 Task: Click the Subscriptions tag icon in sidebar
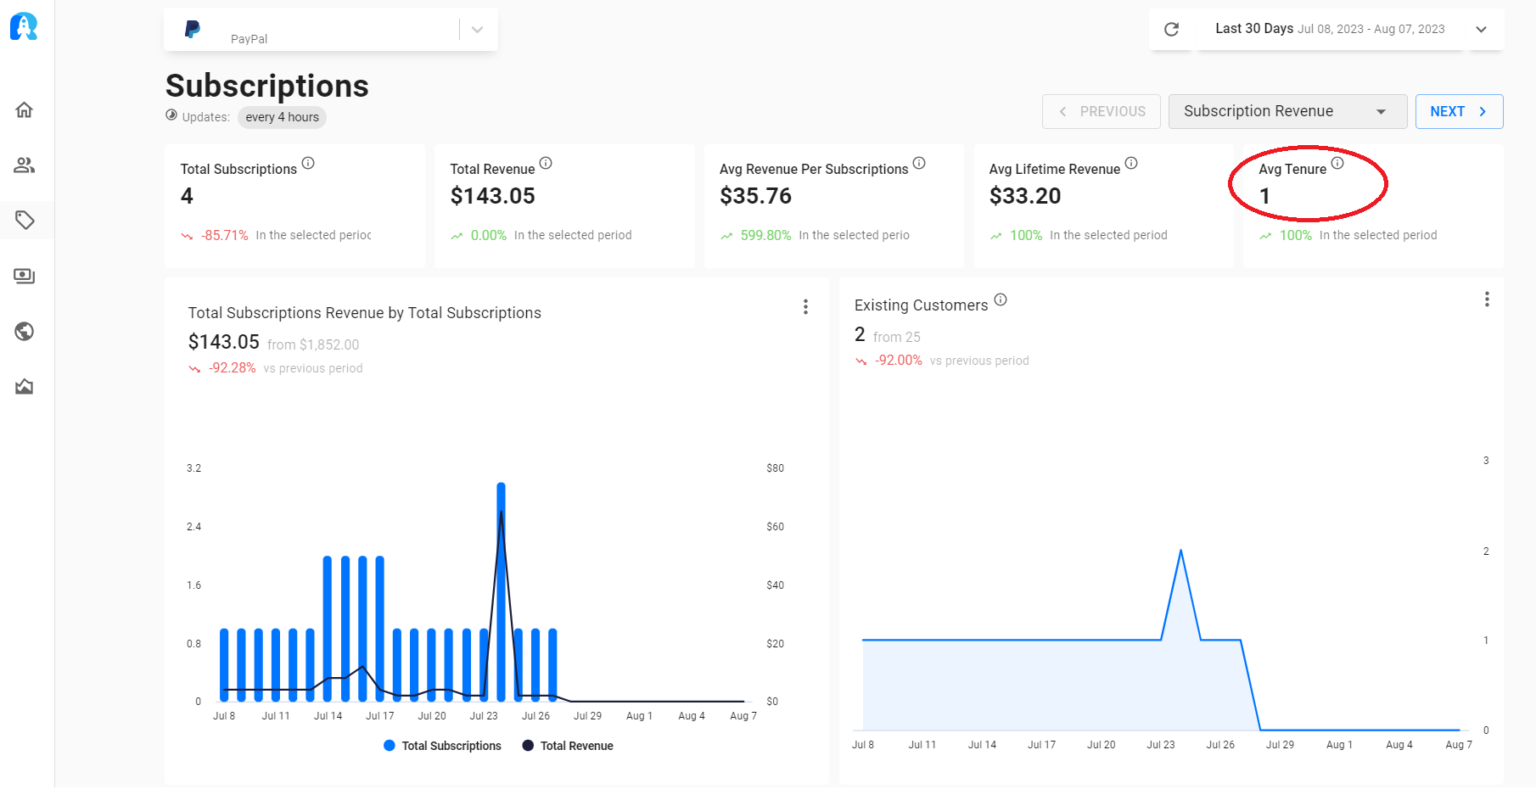tap(23, 220)
